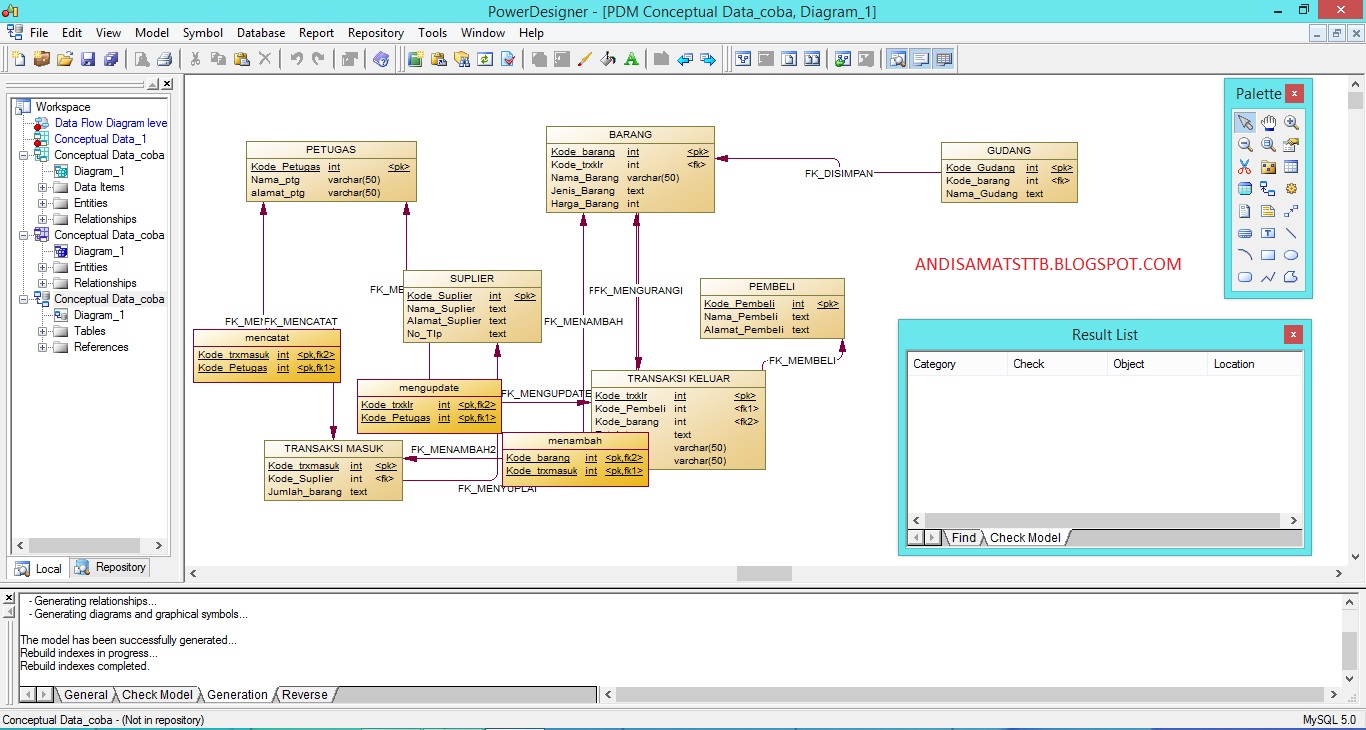Screen dimensions: 1366x730
Task: Toggle the Browser view toolbar button
Action: pos(897,59)
